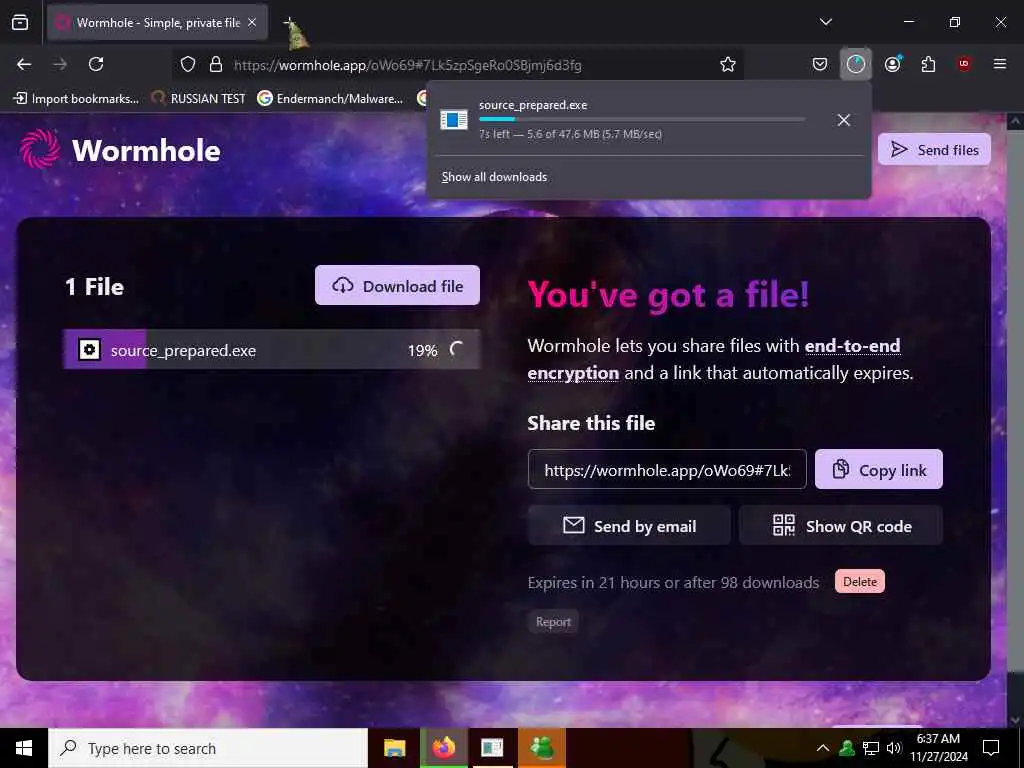
Task: Open the notification center icon
Action: [x=991, y=748]
